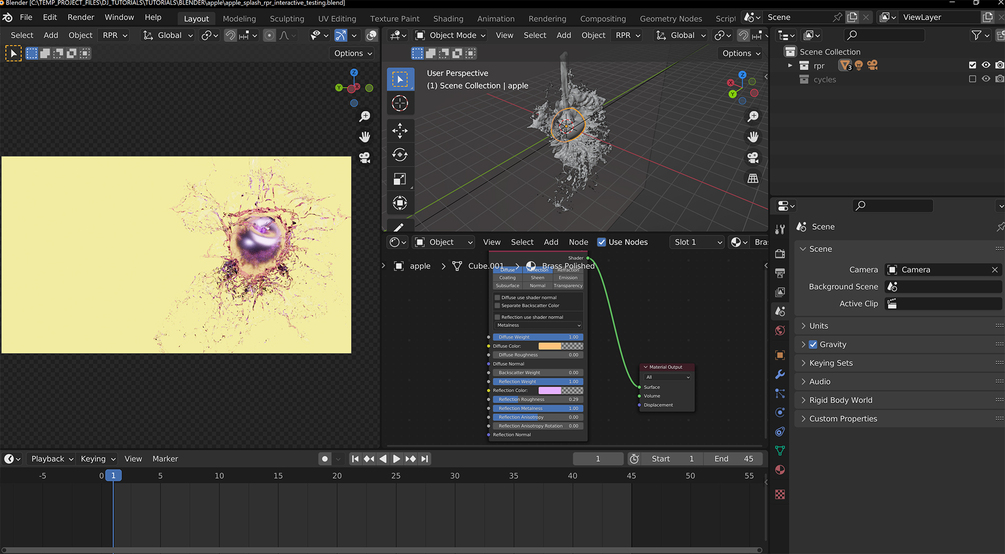Click the End frame field
Viewport: 1005px width, 554px height.
pos(735,459)
